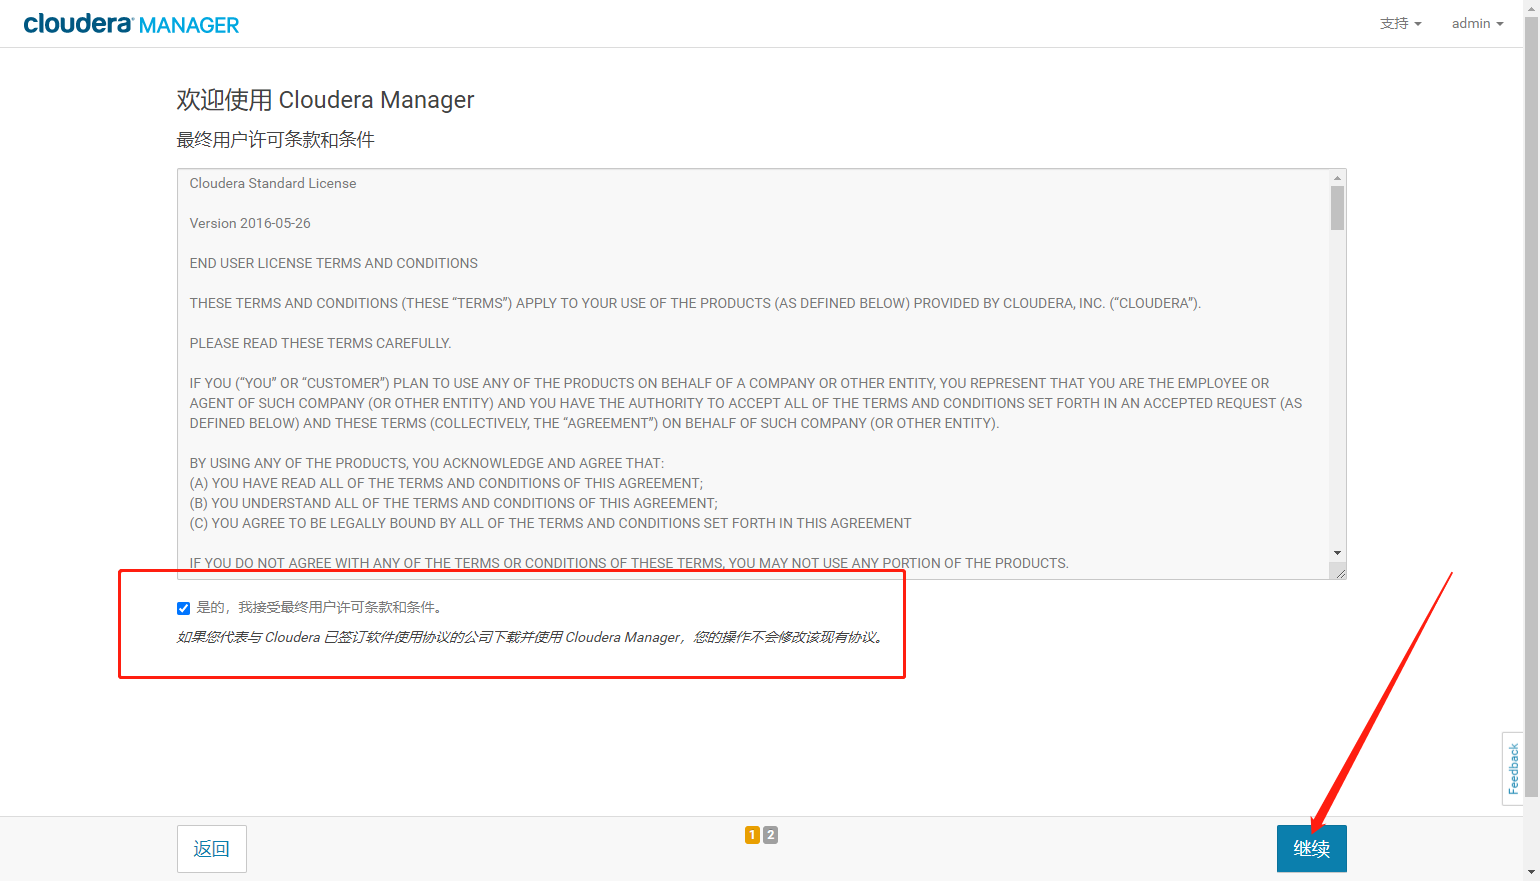The image size is (1540, 881).
Task: Click license text scrollbar up arrow
Action: point(1337,178)
